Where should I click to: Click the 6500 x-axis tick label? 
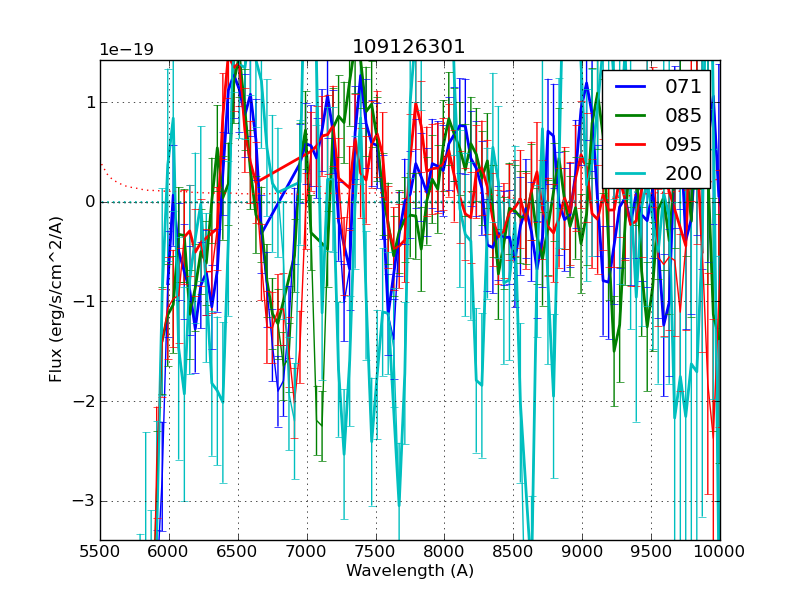pyautogui.click(x=238, y=550)
